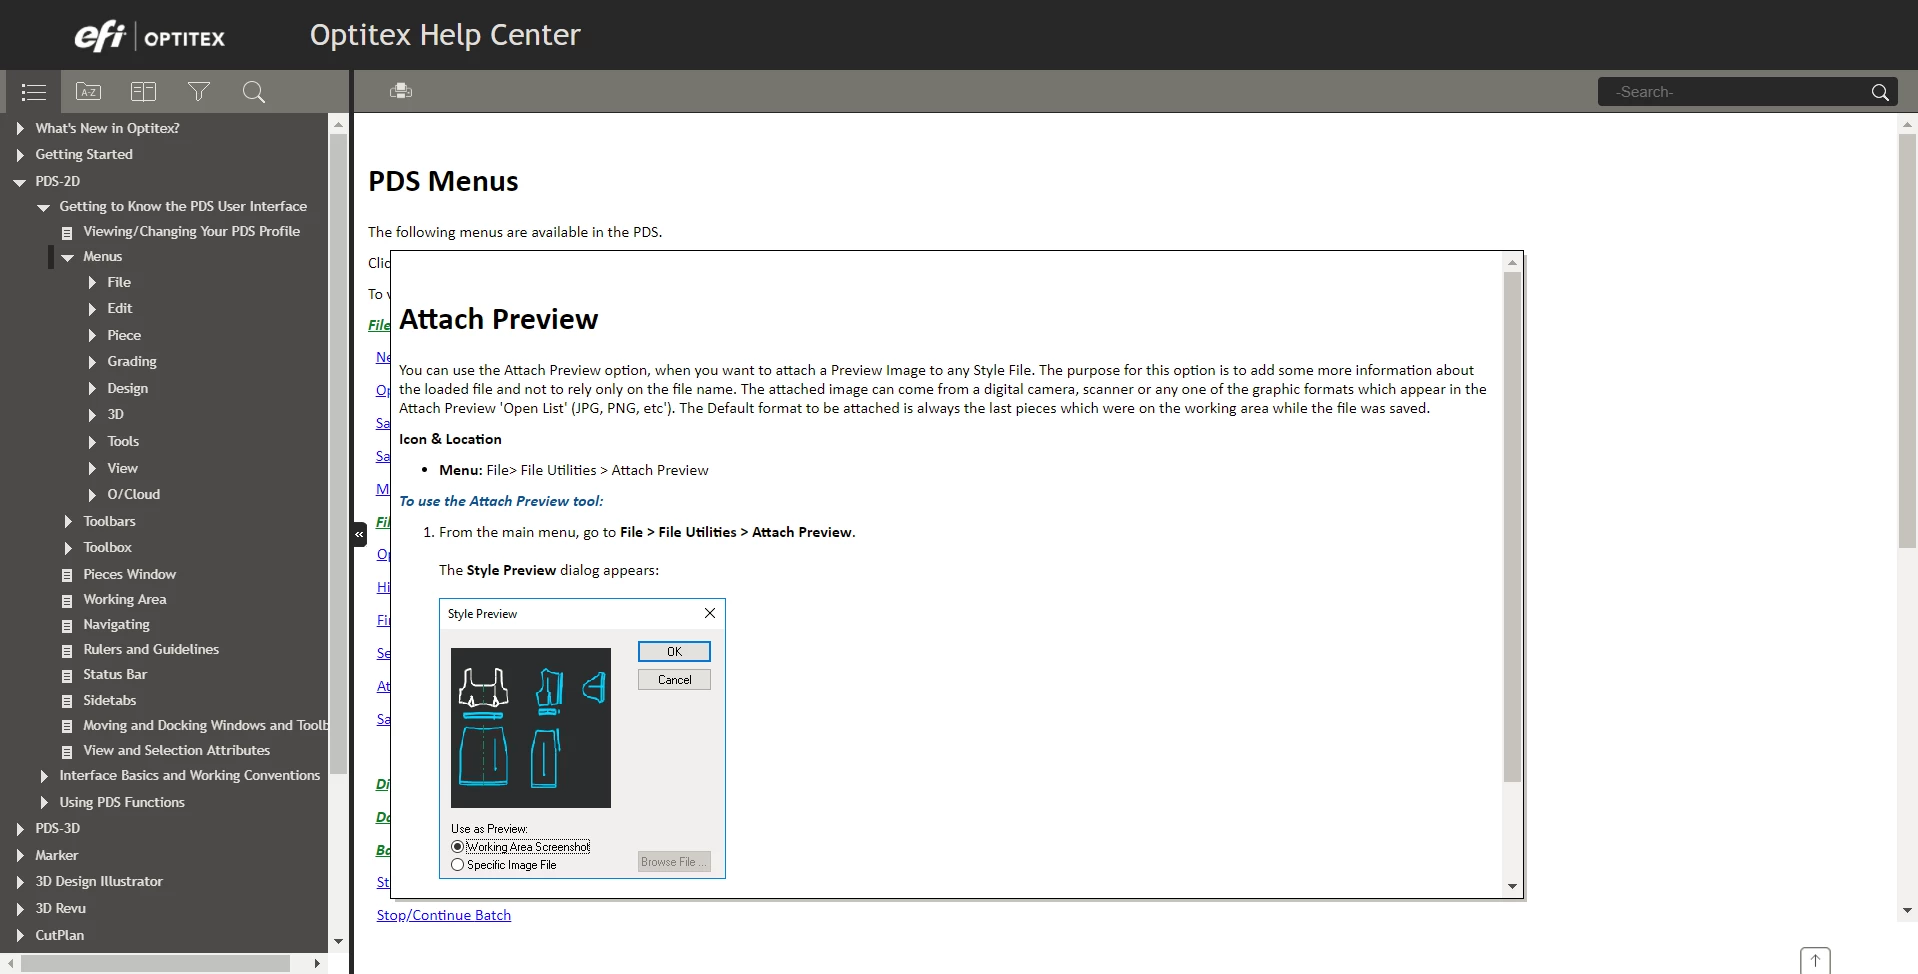Collapse Getting to Know the PDS User Interface
Viewport: 1918px width, 974px height.
click(x=43, y=207)
